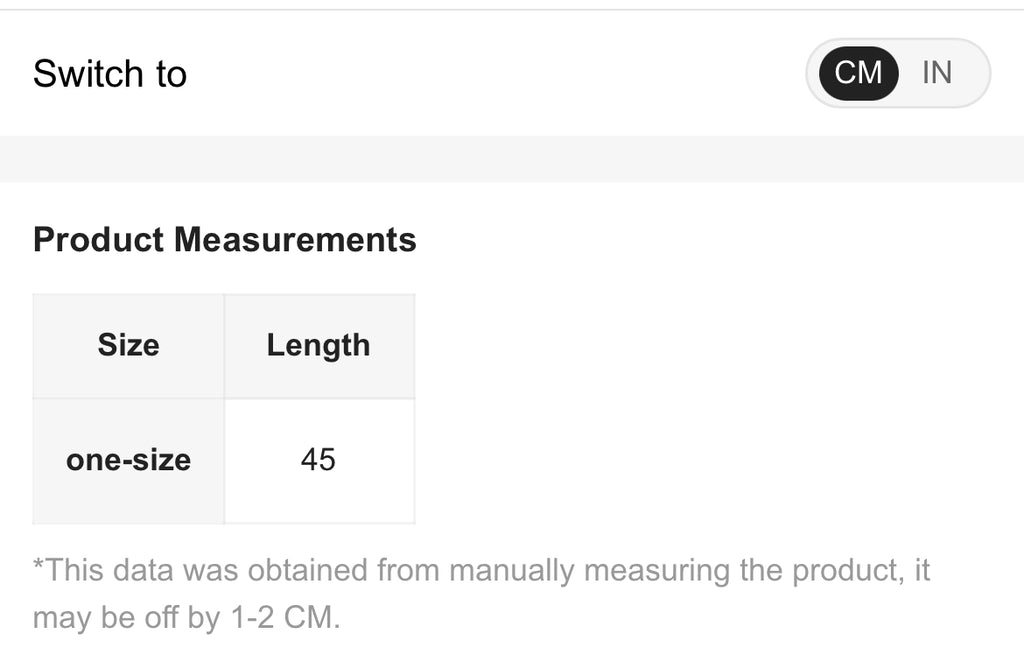This screenshot has width=1024, height=669.
Task: Click the 'may be off by 1-2 CM' text
Action: click(x=187, y=617)
